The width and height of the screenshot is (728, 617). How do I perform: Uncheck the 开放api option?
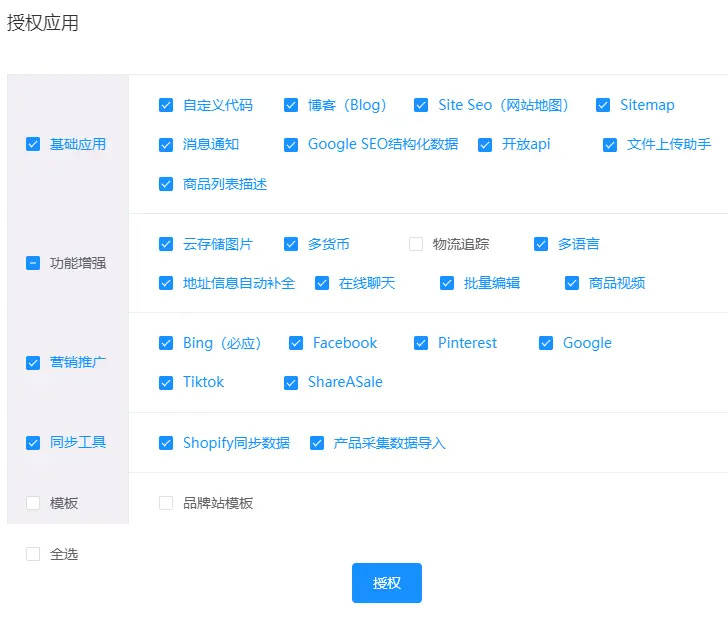(x=485, y=144)
